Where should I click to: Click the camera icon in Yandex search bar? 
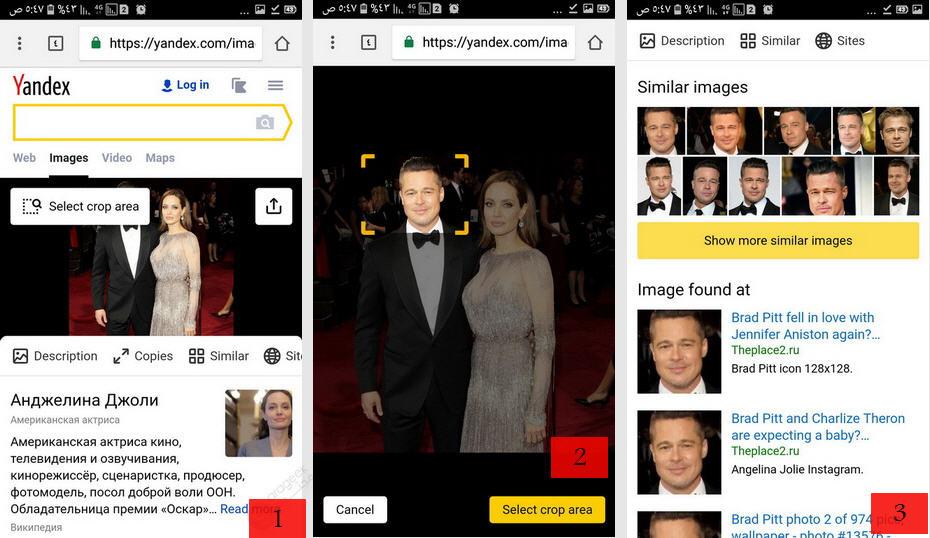[264, 122]
